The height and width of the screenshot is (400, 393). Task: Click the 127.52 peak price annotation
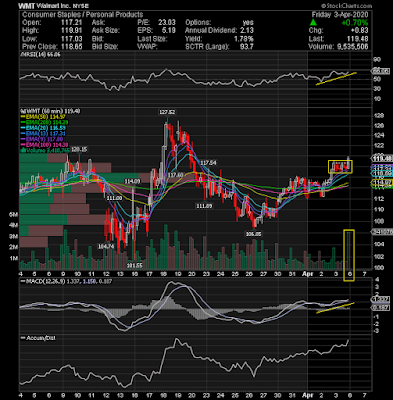167,112
